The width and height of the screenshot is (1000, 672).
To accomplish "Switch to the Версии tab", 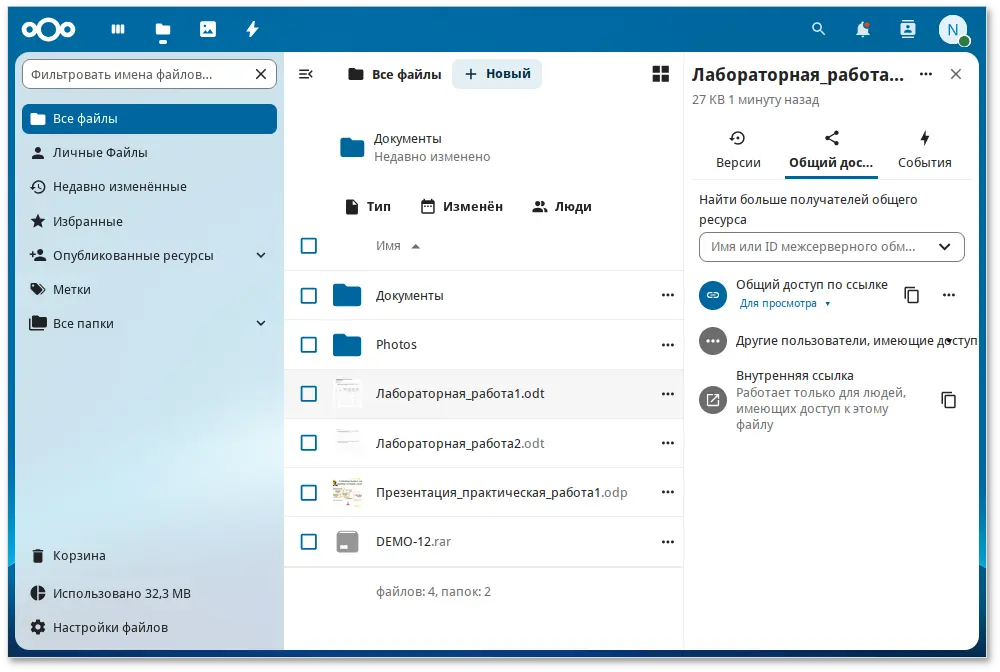I will [737, 150].
